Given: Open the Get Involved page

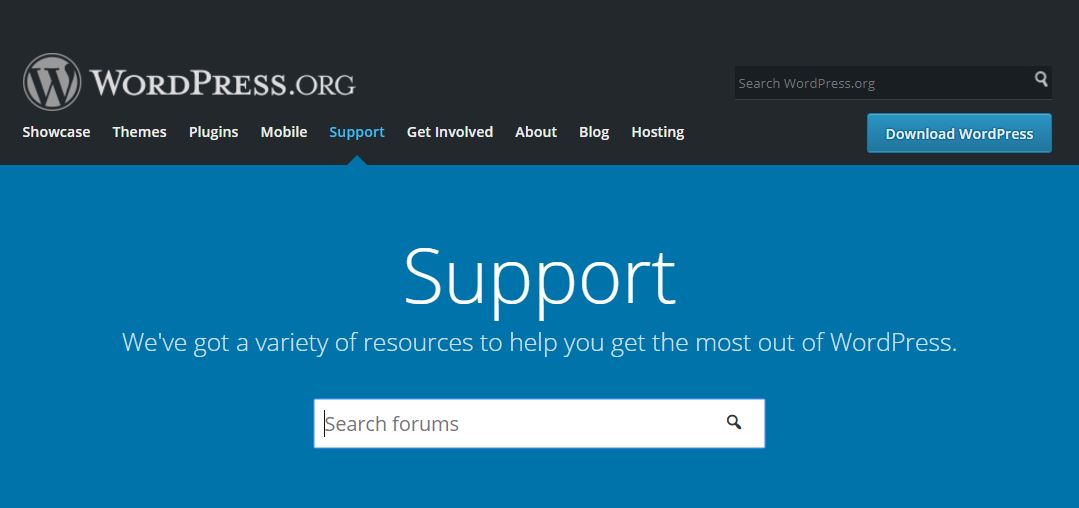Looking at the screenshot, I should [450, 132].
